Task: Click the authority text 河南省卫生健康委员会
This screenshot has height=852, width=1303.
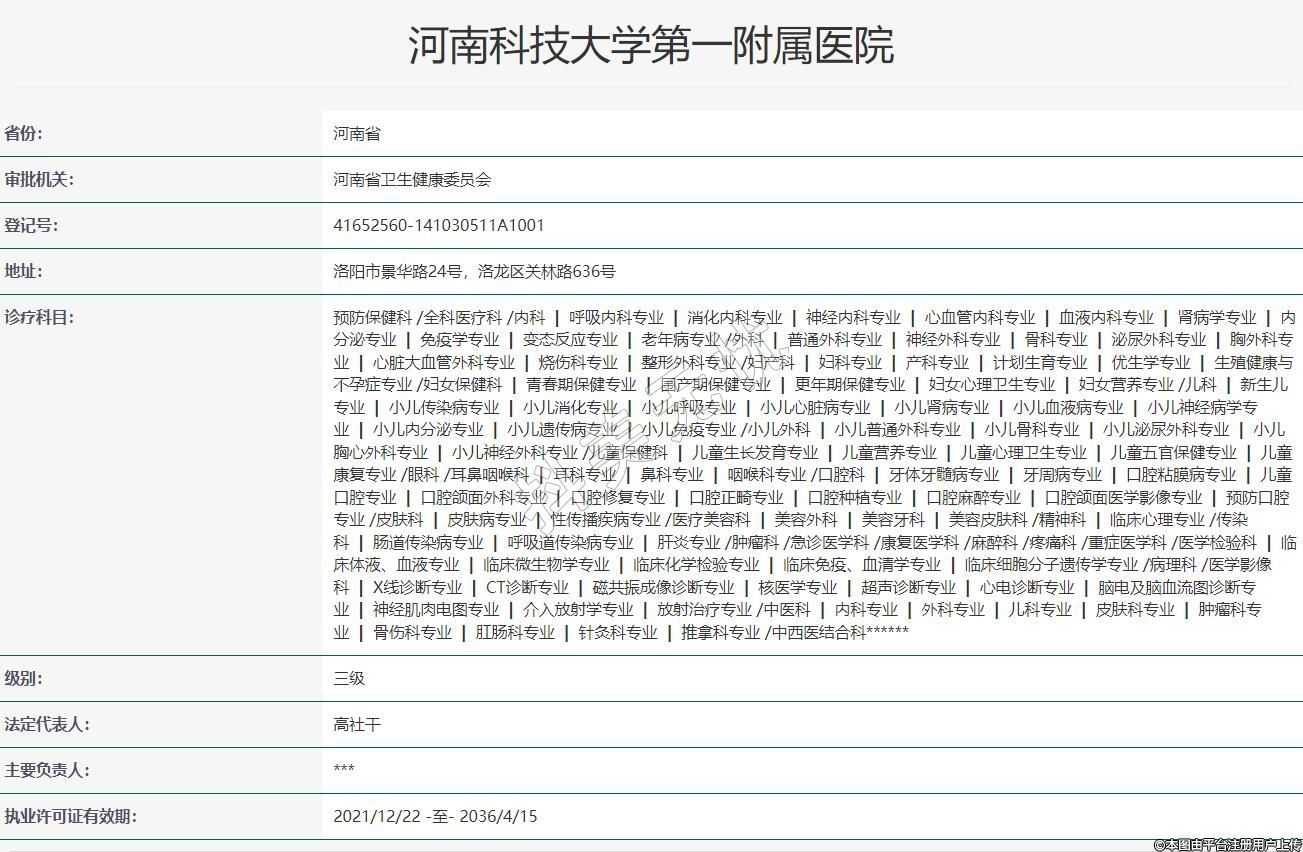Action: 412,180
